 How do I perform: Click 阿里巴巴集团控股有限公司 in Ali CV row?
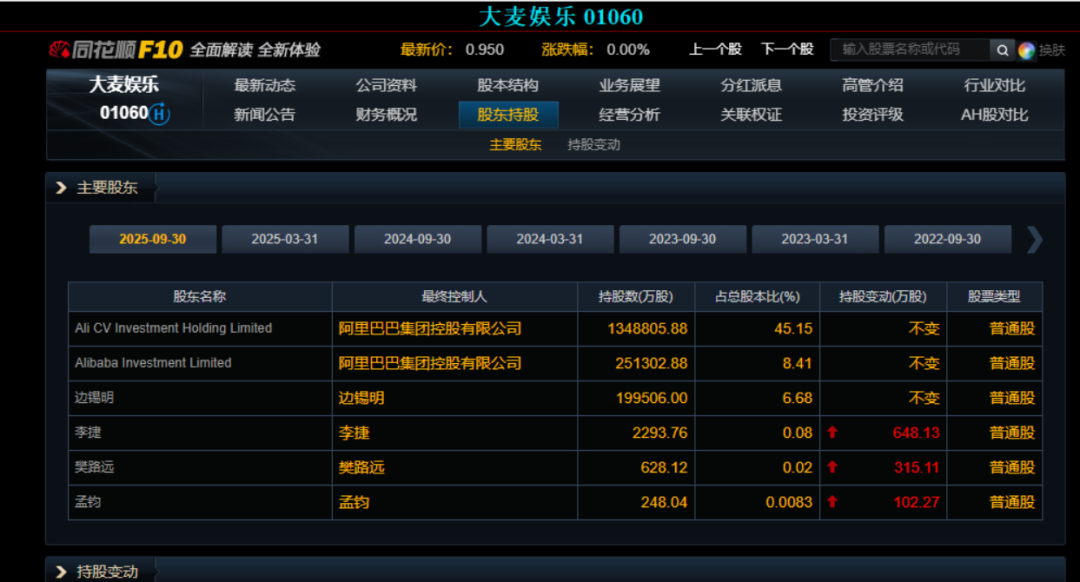pos(430,329)
